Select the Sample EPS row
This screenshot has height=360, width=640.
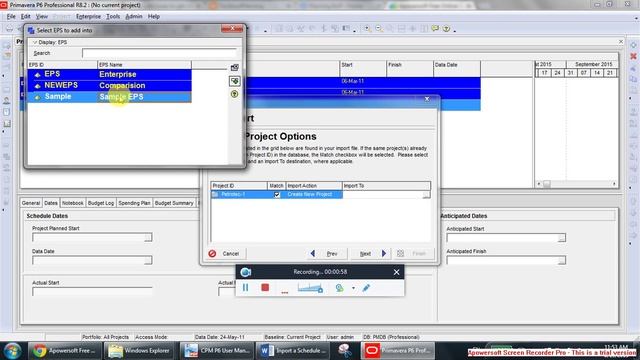point(109,97)
